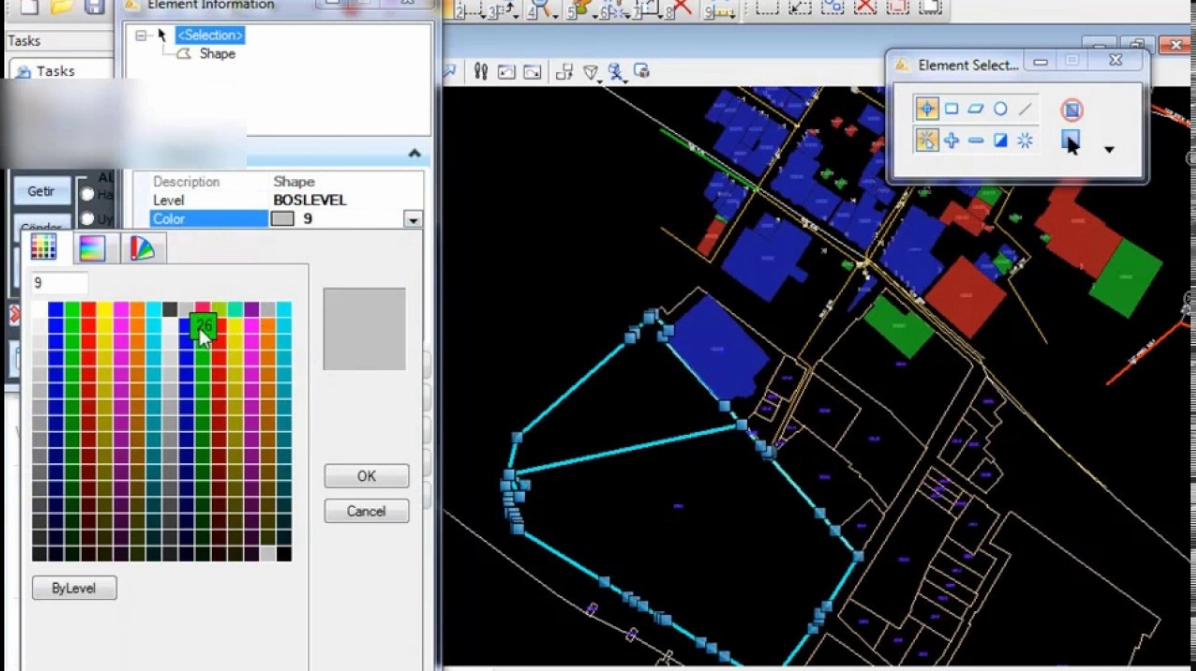Click the Save disk icon
The height and width of the screenshot is (671, 1196).
(x=95, y=8)
